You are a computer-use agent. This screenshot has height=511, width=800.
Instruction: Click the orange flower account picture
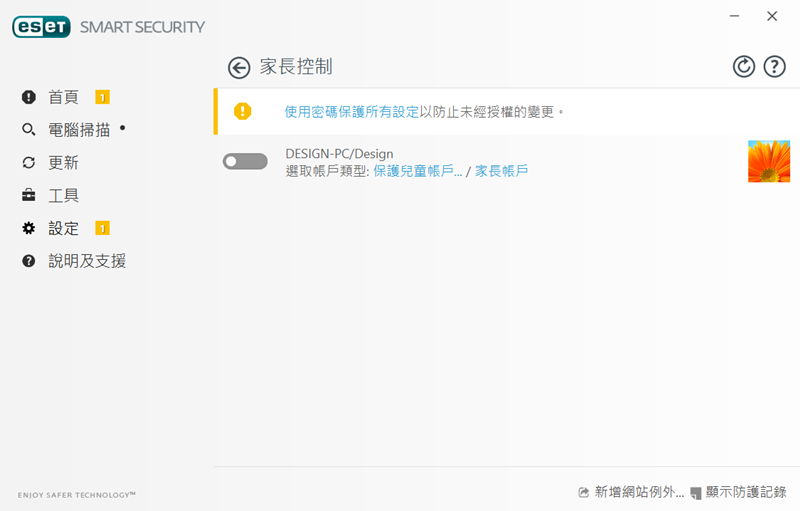769,161
